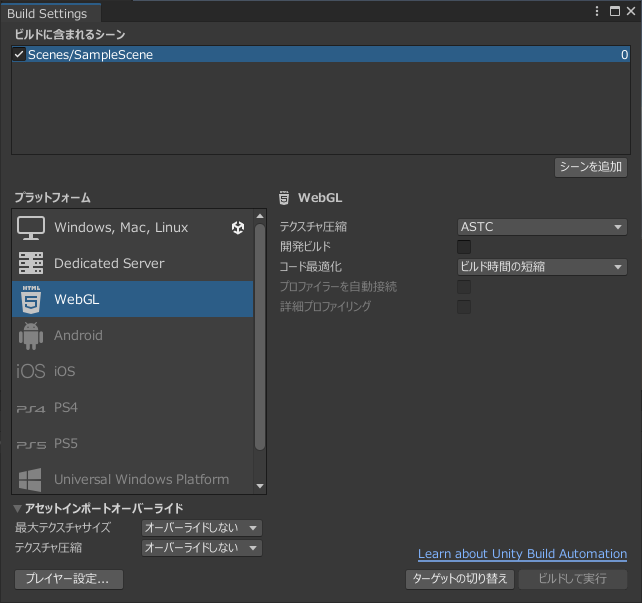The height and width of the screenshot is (603, 642).
Task: Select the Scenes/SampleScene row text
Action: coord(90,54)
